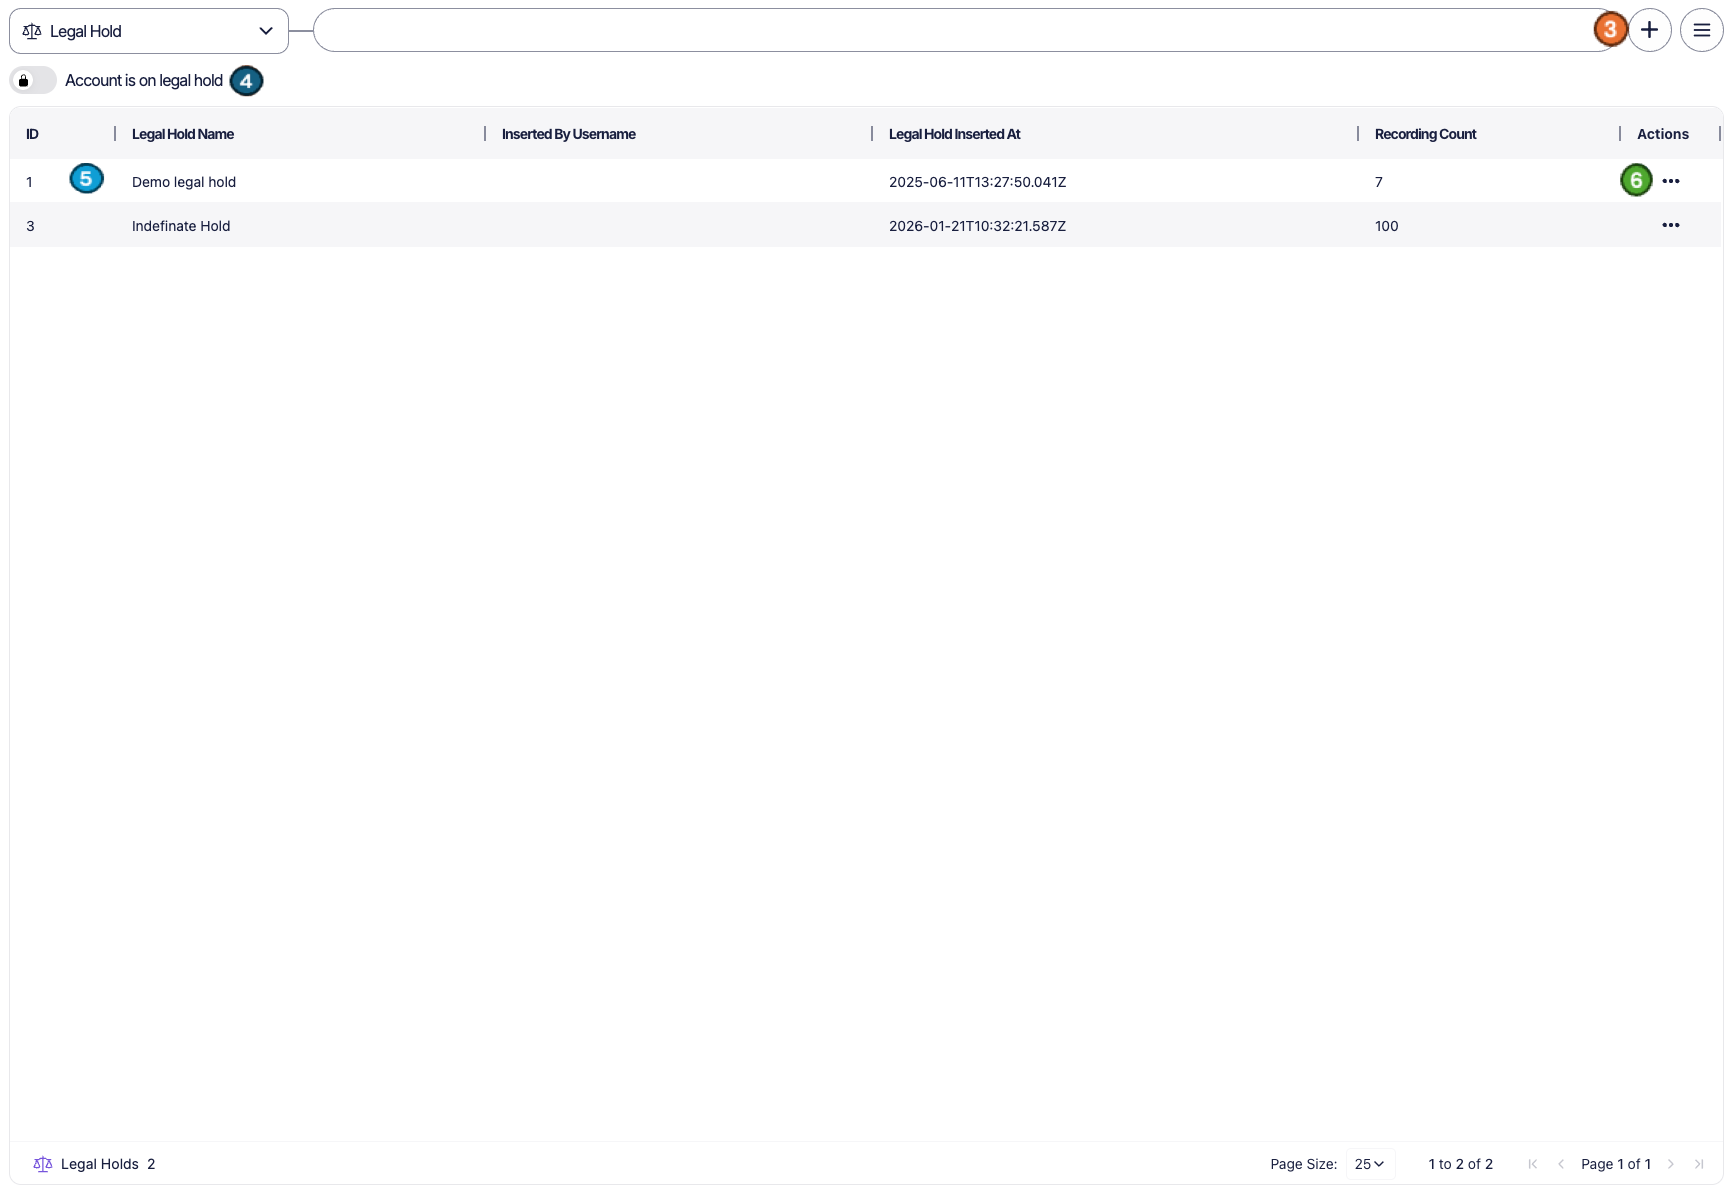Click the scales icon next to Legal Holds count
1732x1193 pixels.
43,1164
